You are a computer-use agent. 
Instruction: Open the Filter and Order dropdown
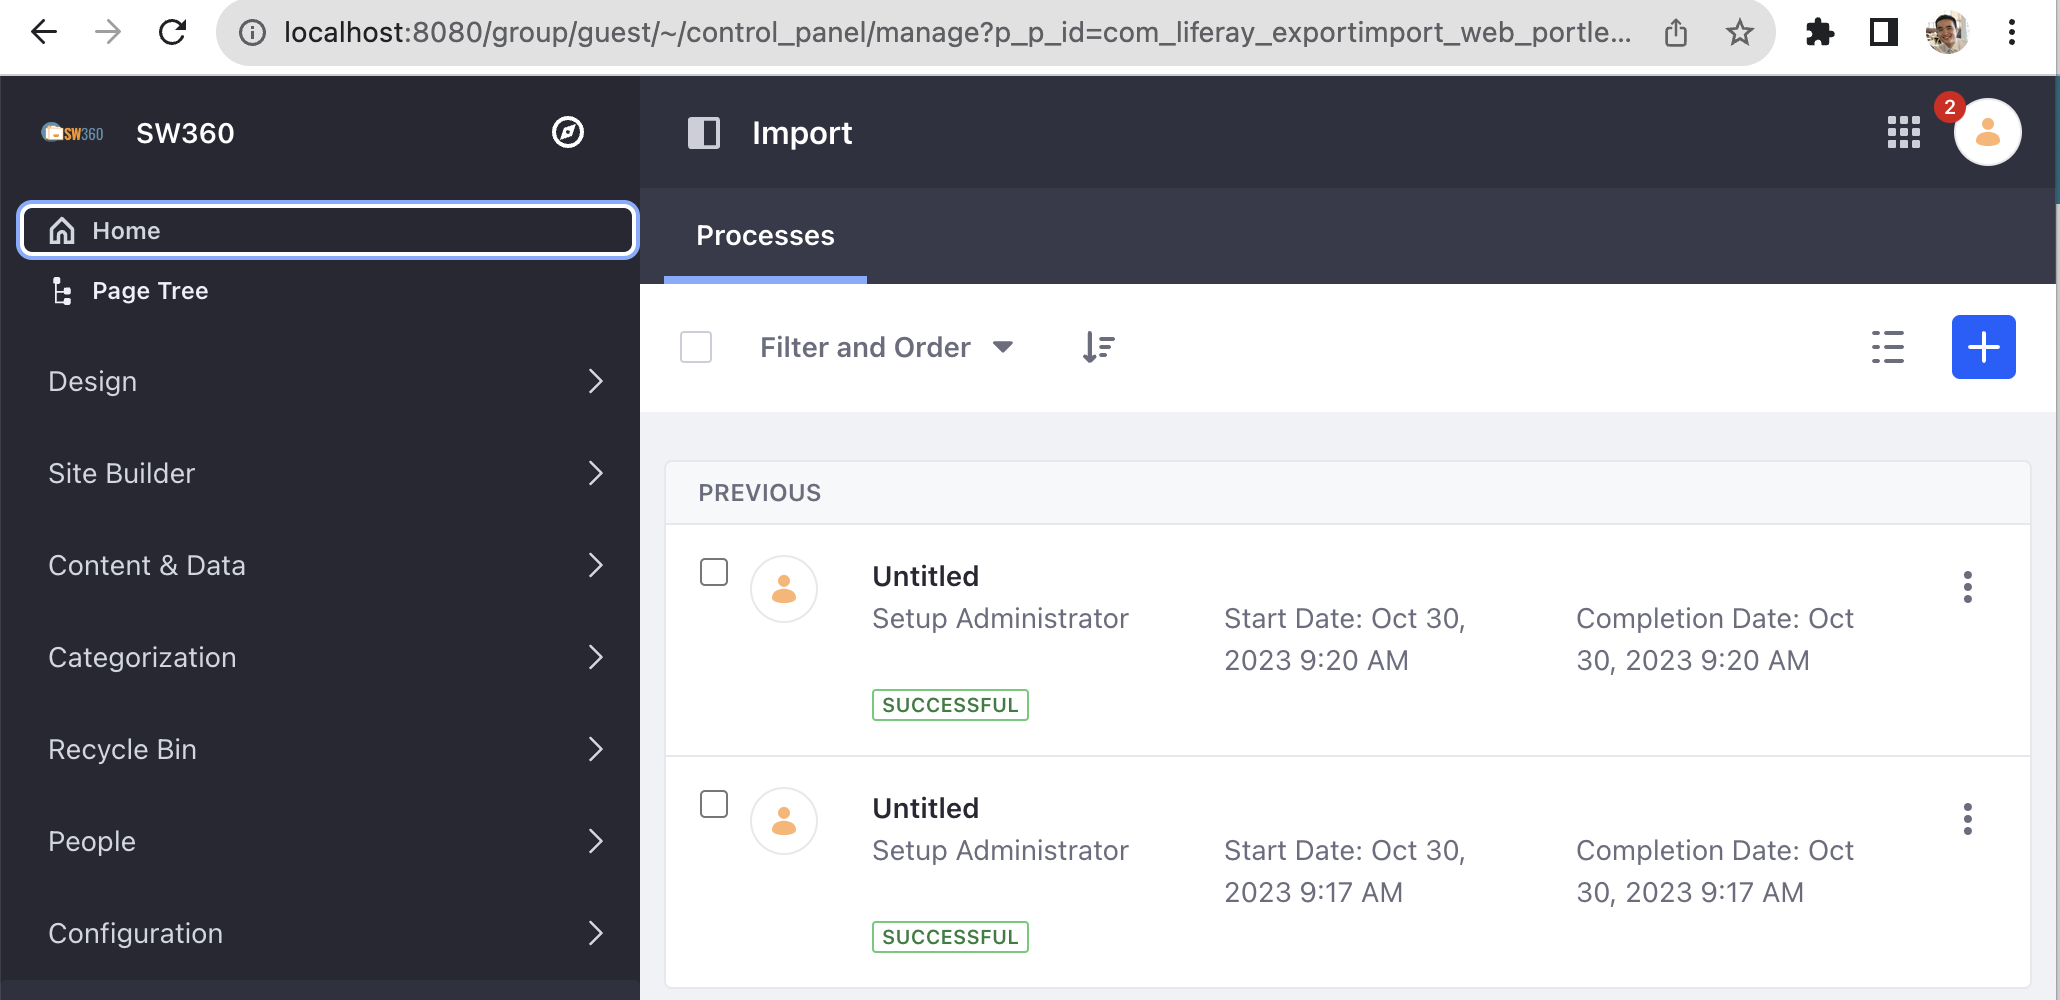[886, 347]
